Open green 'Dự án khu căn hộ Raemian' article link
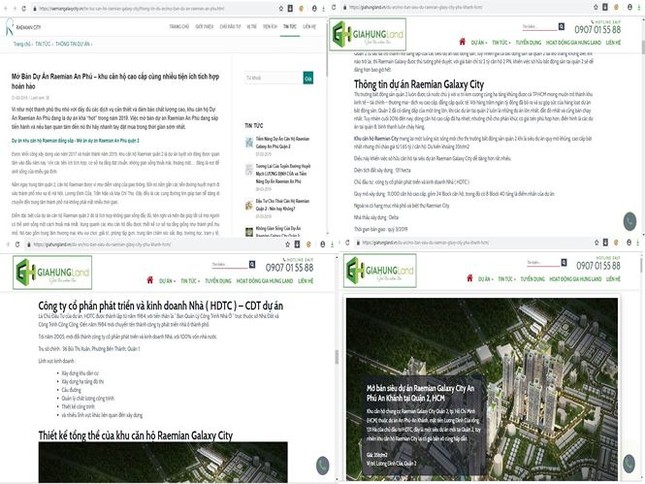This screenshot has height=484, width=645. tap(75, 141)
